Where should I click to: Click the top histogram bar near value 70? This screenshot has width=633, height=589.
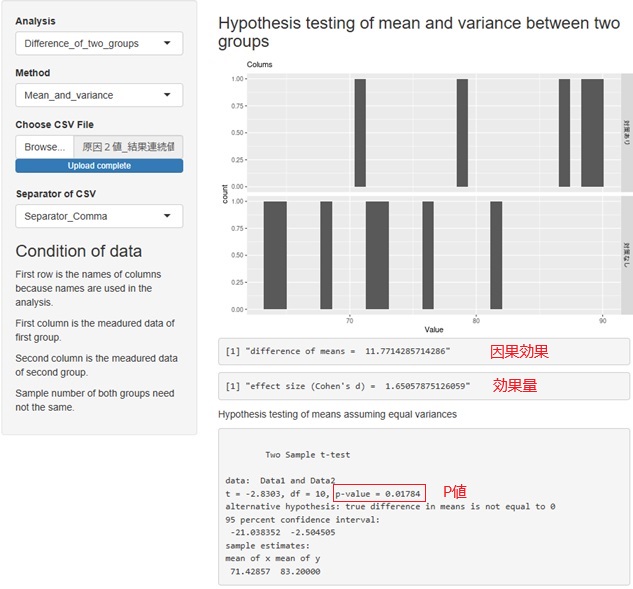click(360, 132)
